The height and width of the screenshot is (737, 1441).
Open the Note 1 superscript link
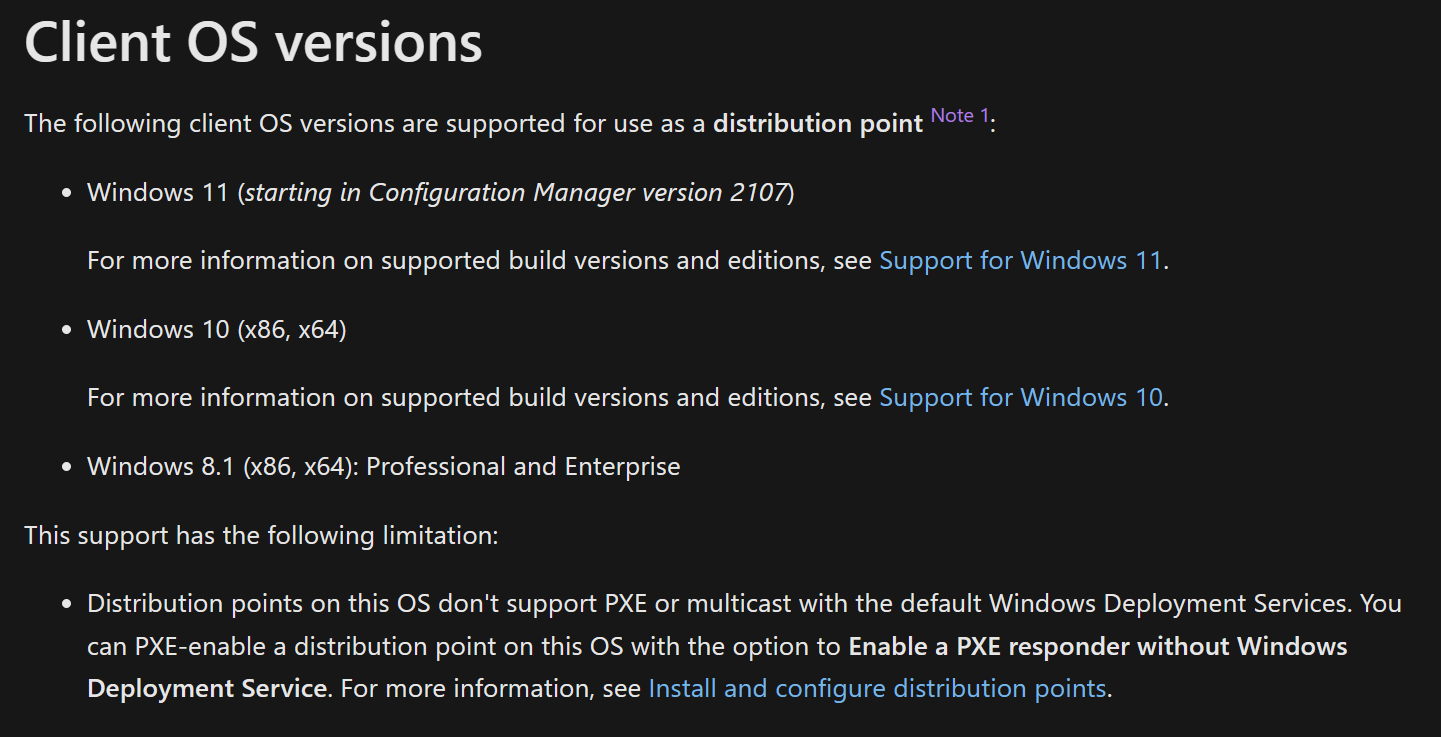pyautogui.click(x=960, y=115)
